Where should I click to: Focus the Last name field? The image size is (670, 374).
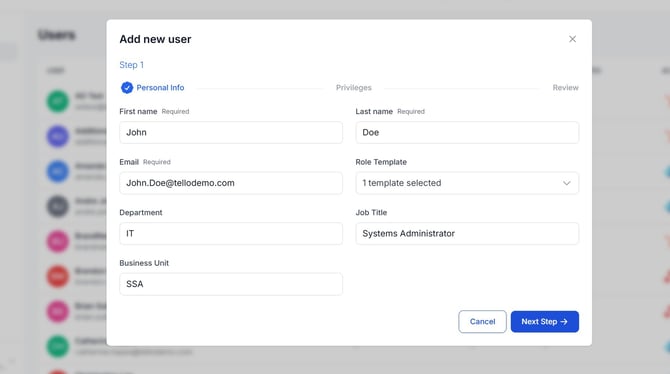[x=467, y=133]
